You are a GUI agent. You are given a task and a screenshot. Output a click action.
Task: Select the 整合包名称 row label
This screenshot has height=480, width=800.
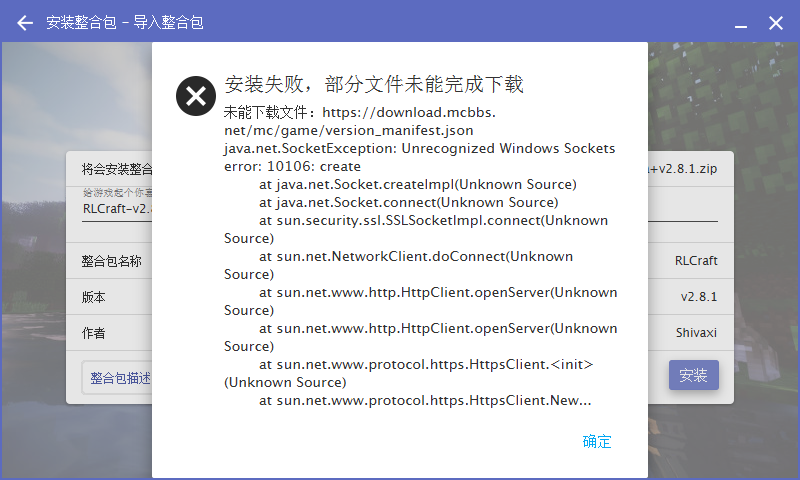111,261
